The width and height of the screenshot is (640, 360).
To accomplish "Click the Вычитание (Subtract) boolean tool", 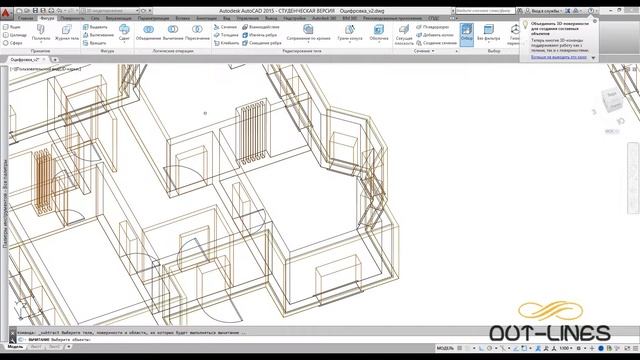I will [x=173, y=32].
